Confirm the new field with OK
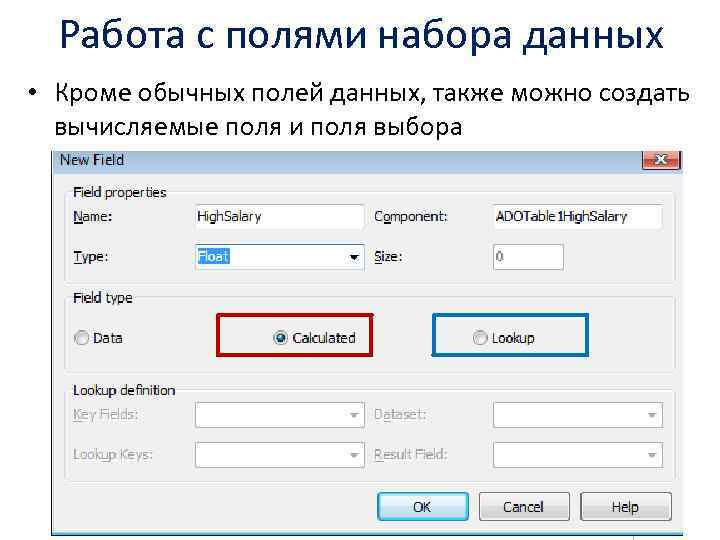This screenshot has height=540, width=720. click(x=423, y=506)
